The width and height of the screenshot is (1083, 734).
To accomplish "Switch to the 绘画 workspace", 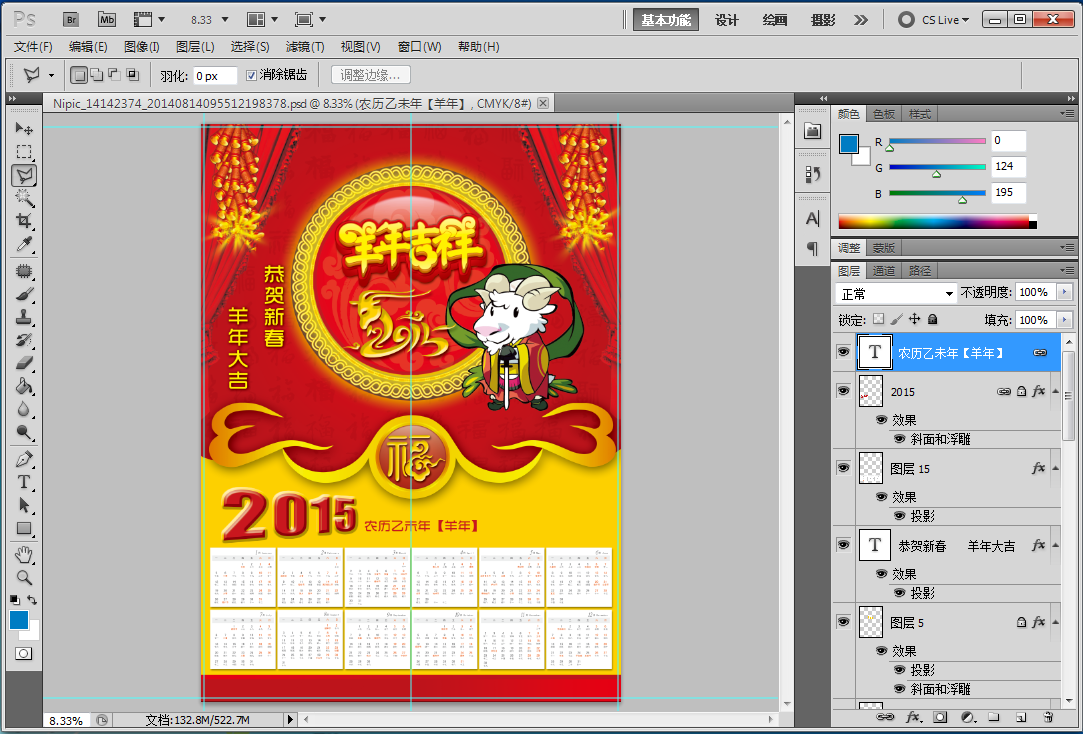I will (x=775, y=20).
